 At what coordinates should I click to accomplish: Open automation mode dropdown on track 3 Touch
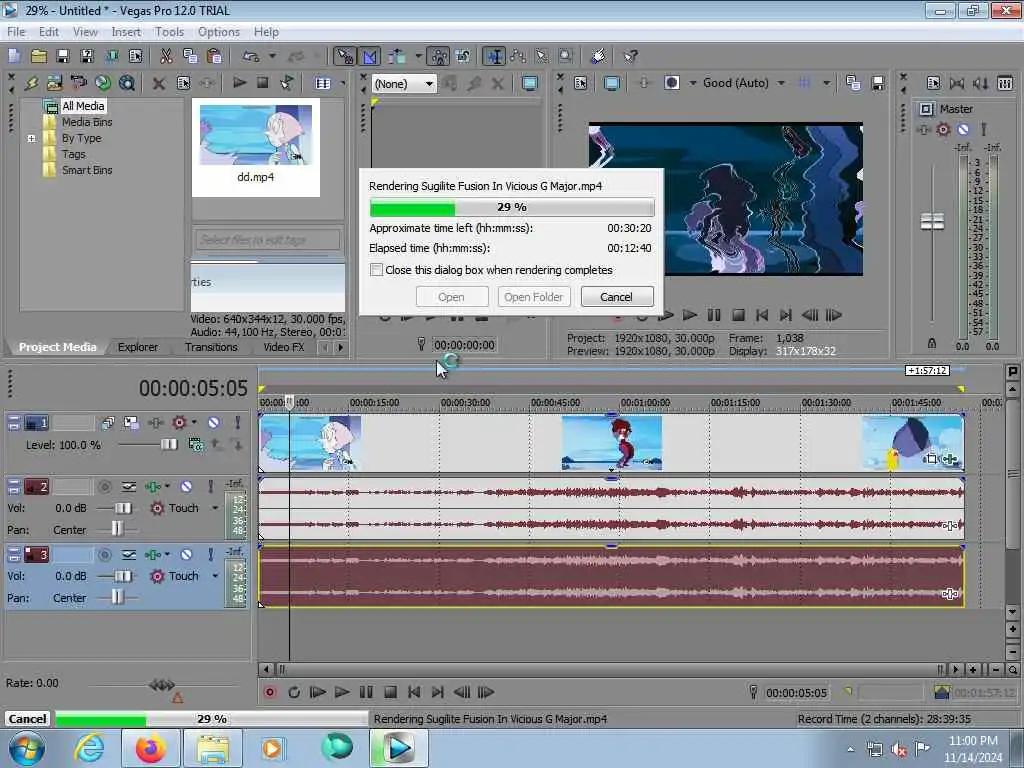(x=215, y=575)
